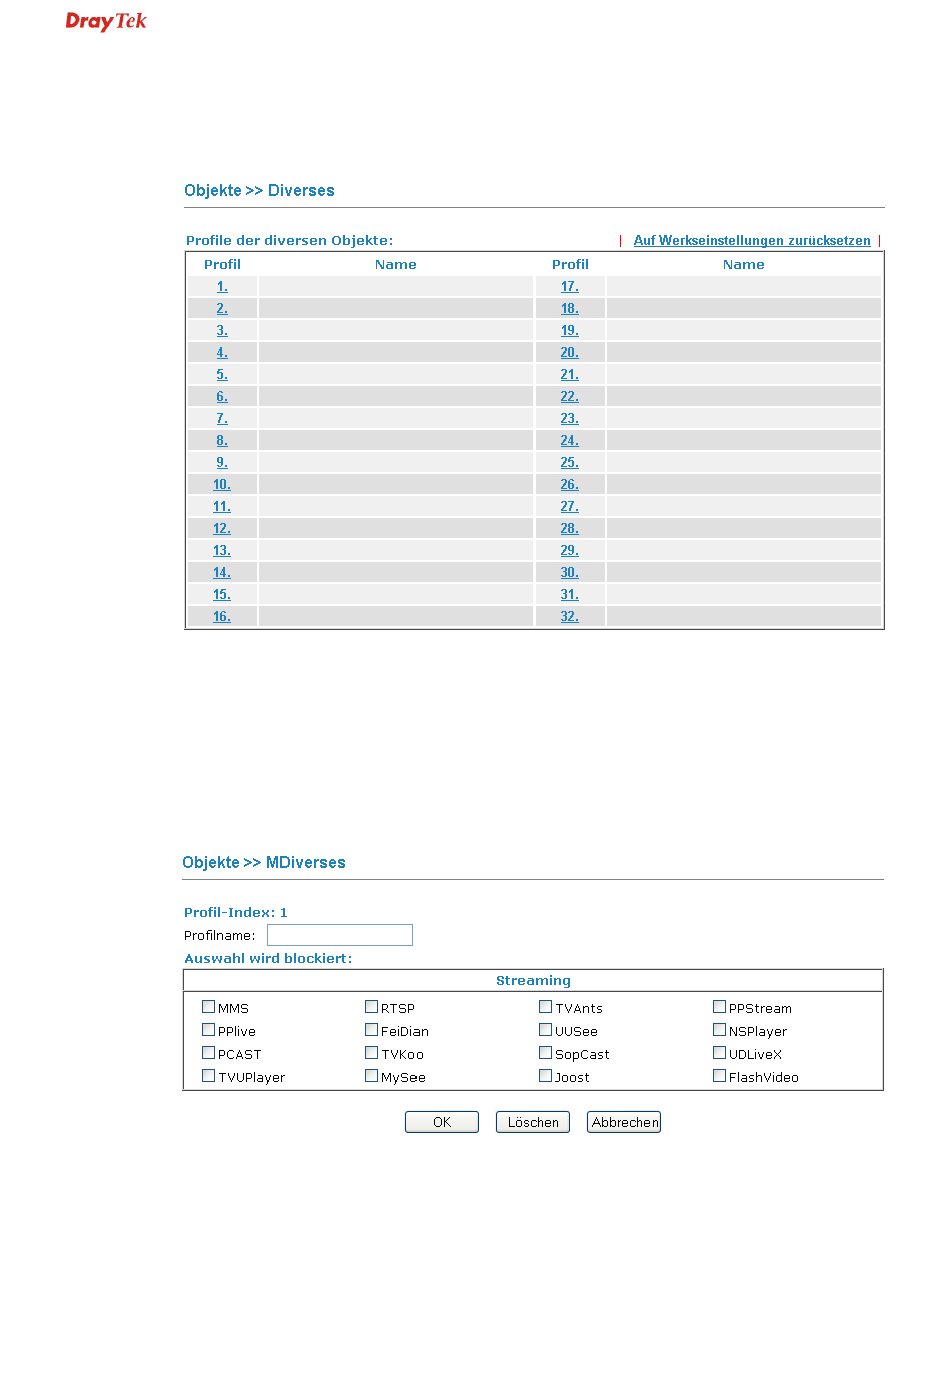Viewport: 950px width, 1398px height.
Task: Open profile link 10.
Action: [x=222, y=485]
